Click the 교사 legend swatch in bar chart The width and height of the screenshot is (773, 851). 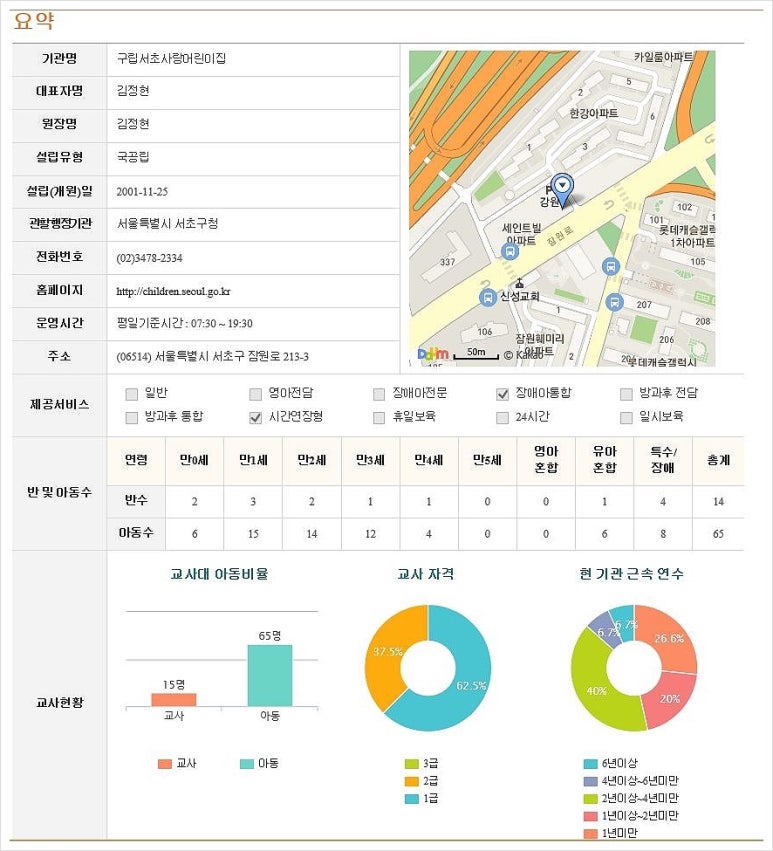164,764
